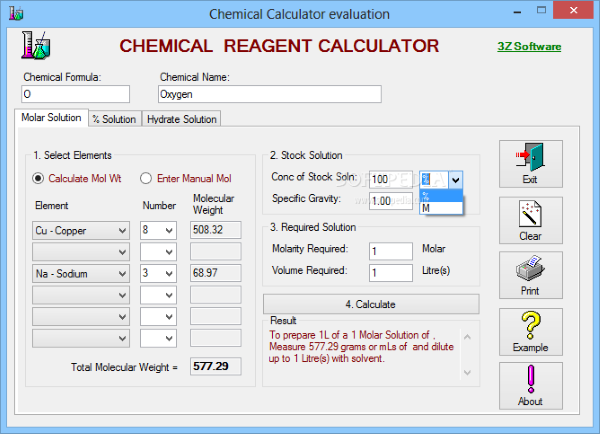Click the title bar application icon
600x434 pixels.
[14, 14]
